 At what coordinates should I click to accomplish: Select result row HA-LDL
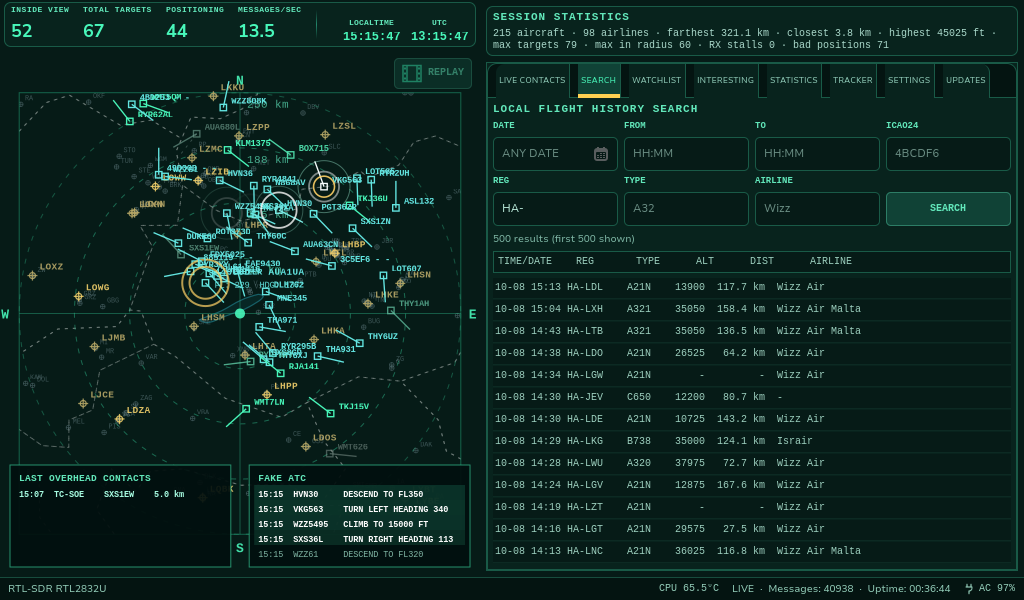(x=752, y=287)
